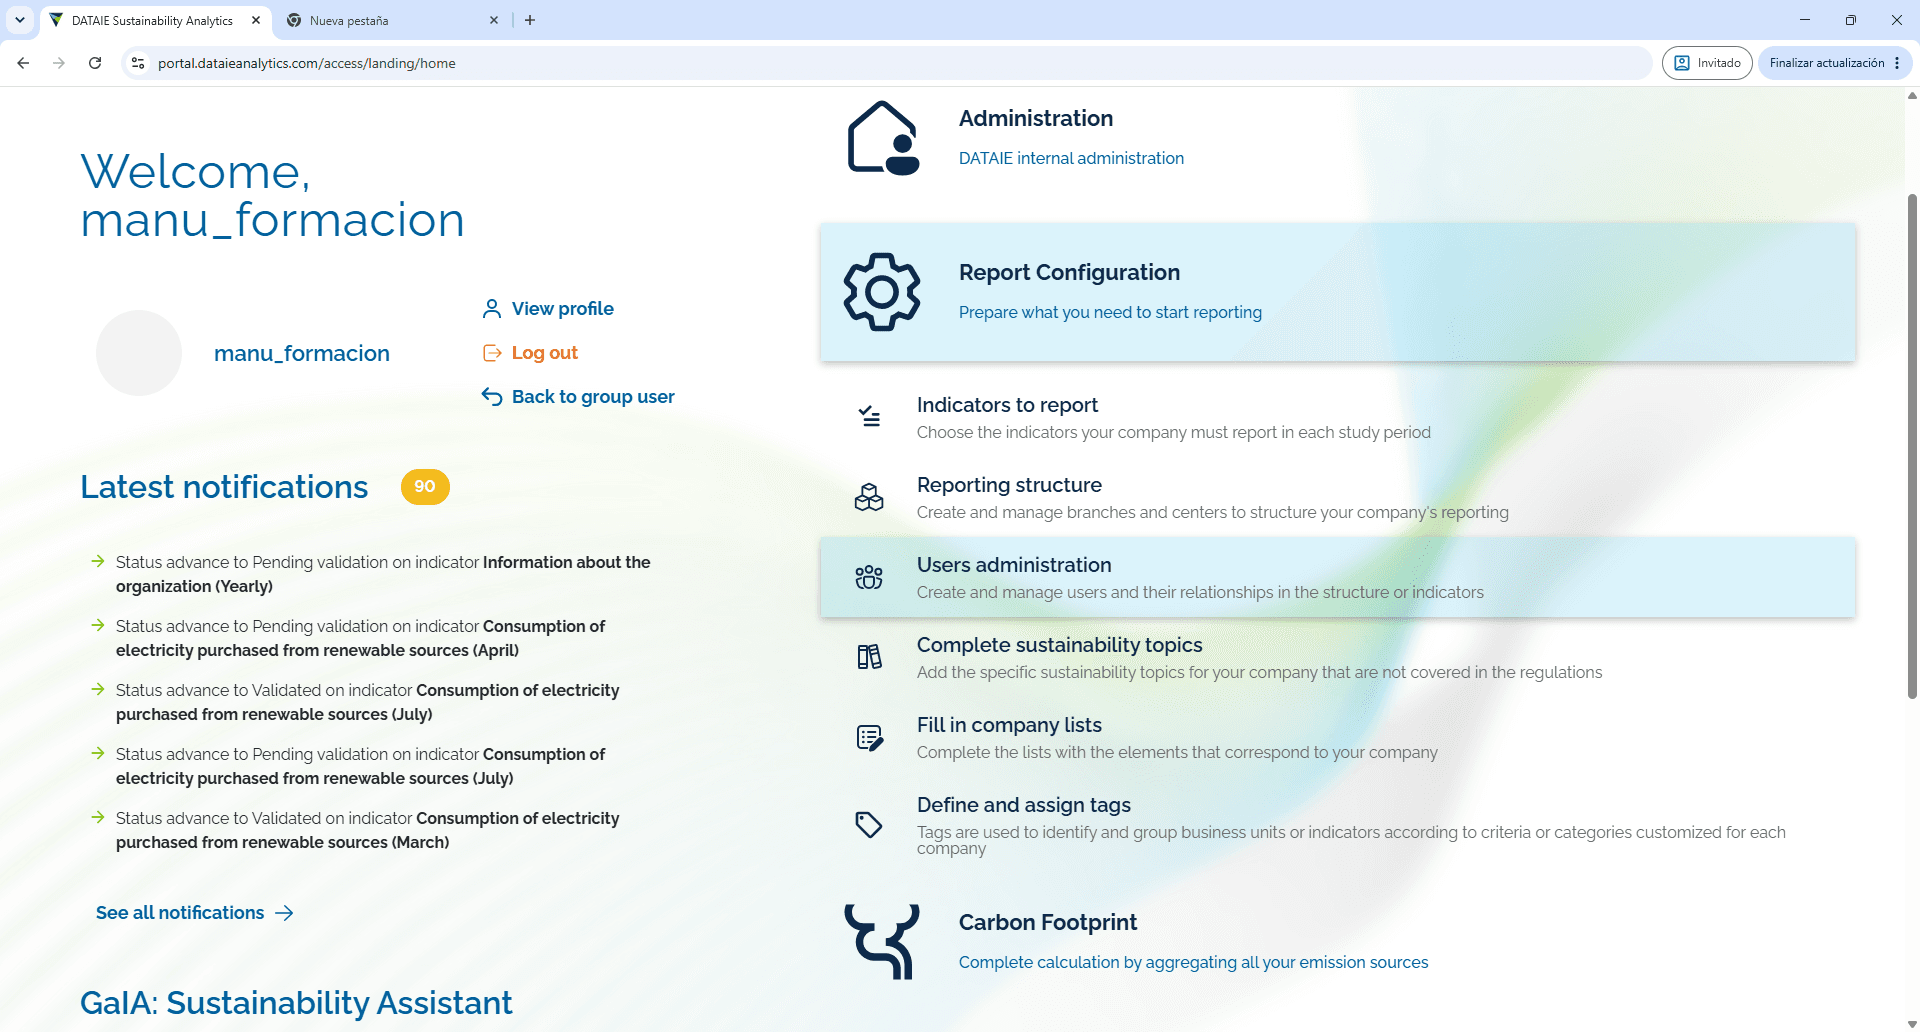Click the Fill in company lists icon
The width and height of the screenshot is (1920, 1032).
point(870,738)
